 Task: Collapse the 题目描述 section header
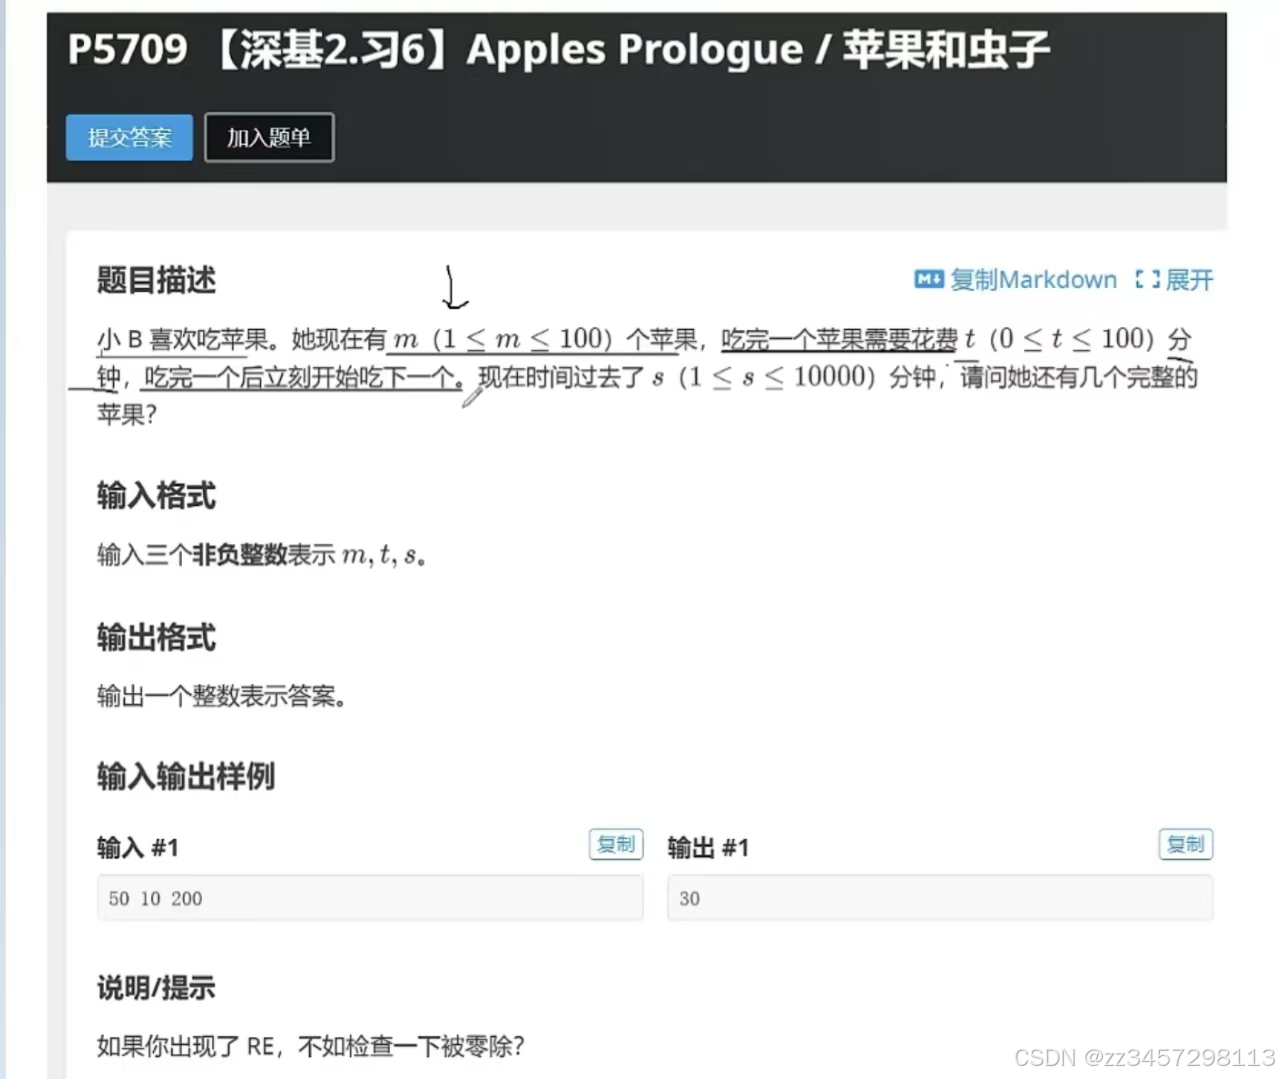(x=156, y=281)
